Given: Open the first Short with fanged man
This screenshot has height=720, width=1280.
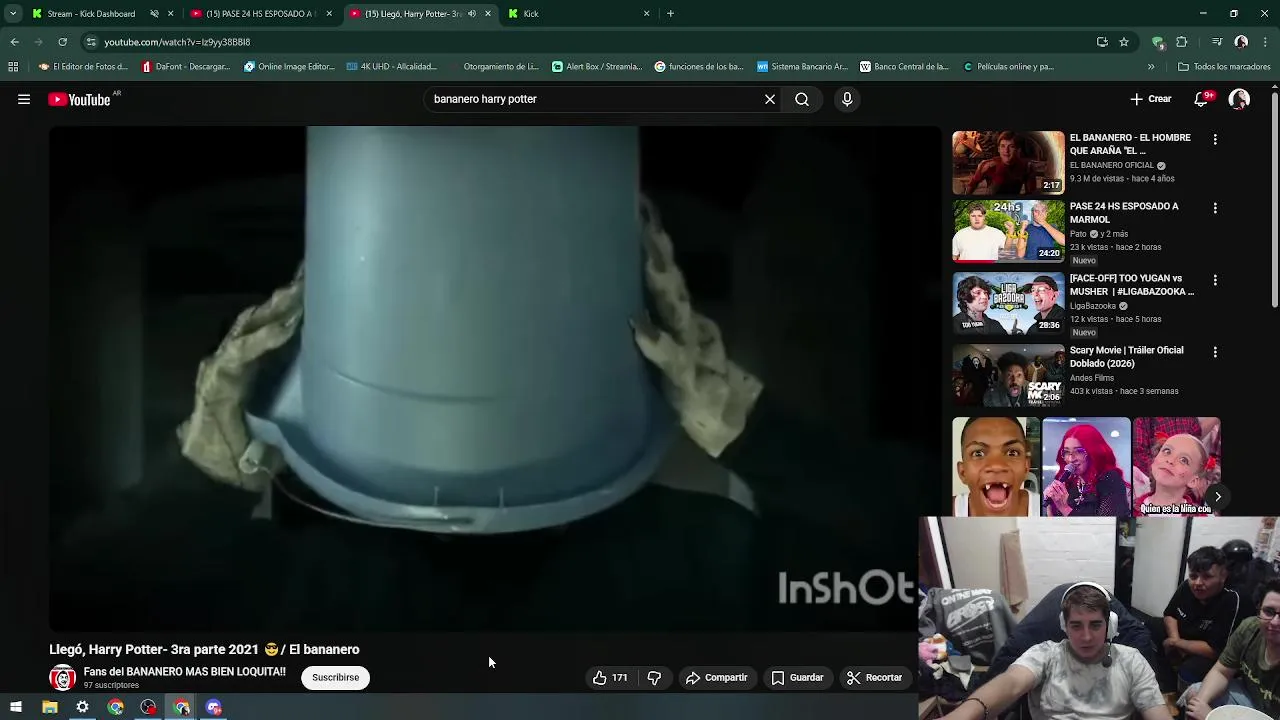Looking at the screenshot, I should 995,467.
